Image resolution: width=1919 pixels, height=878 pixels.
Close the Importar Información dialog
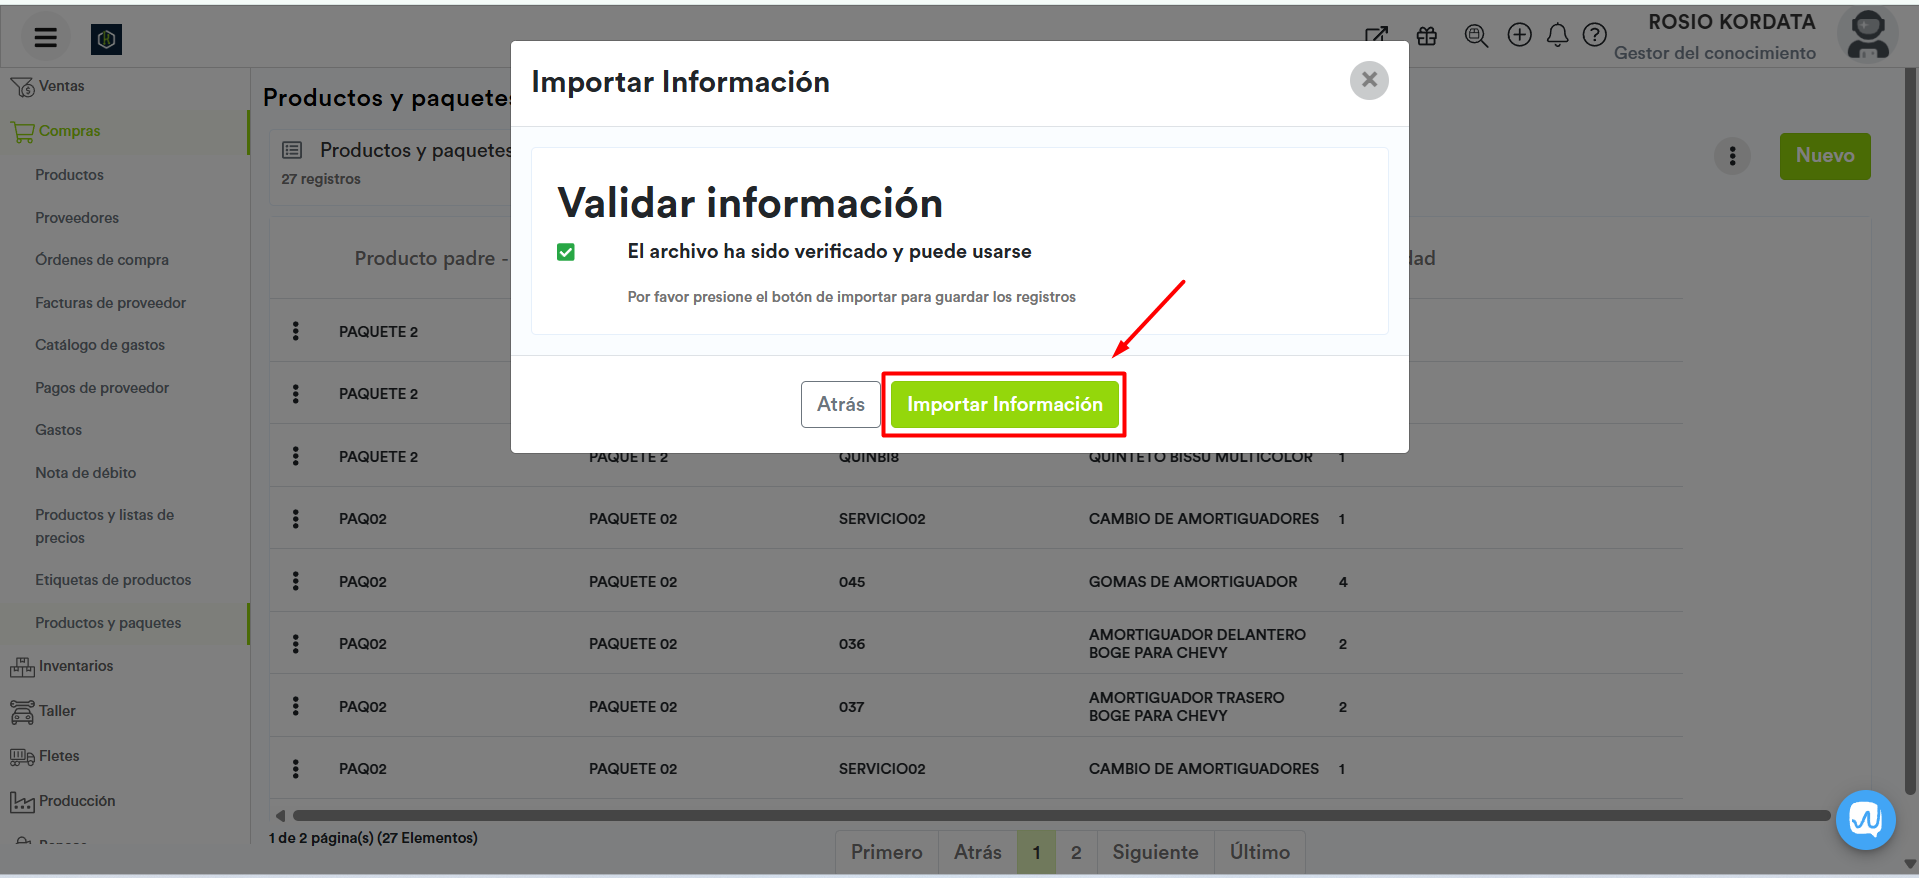[x=1369, y=80]
